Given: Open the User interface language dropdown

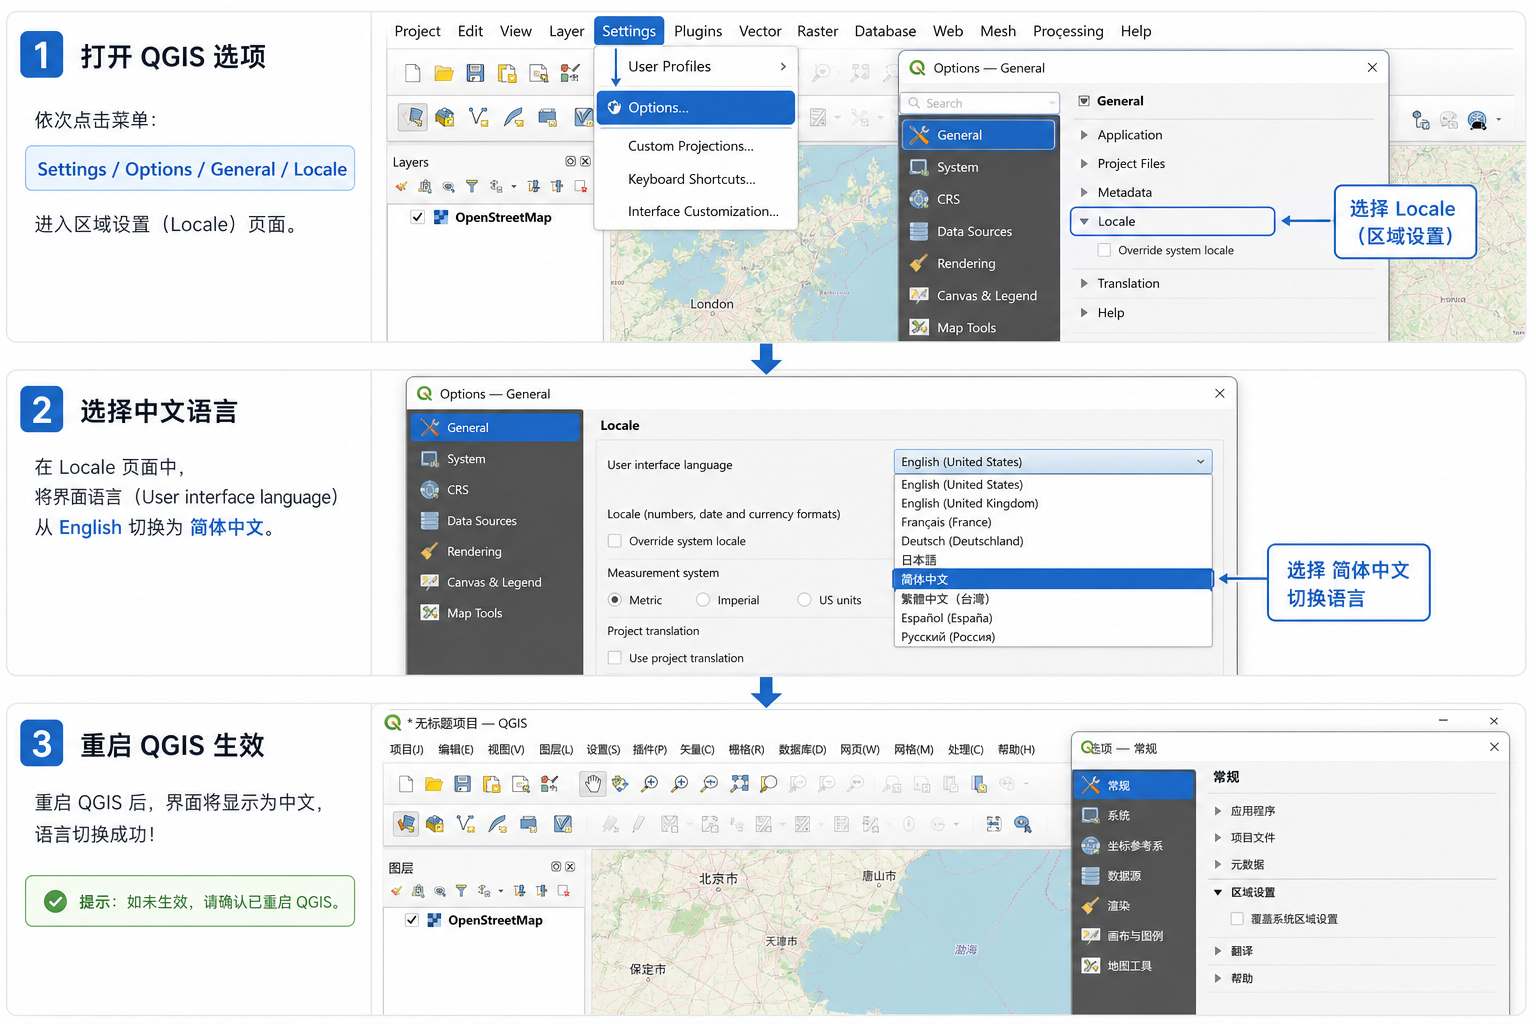Looking at the screenshot, I should [x=1052, y=462].
